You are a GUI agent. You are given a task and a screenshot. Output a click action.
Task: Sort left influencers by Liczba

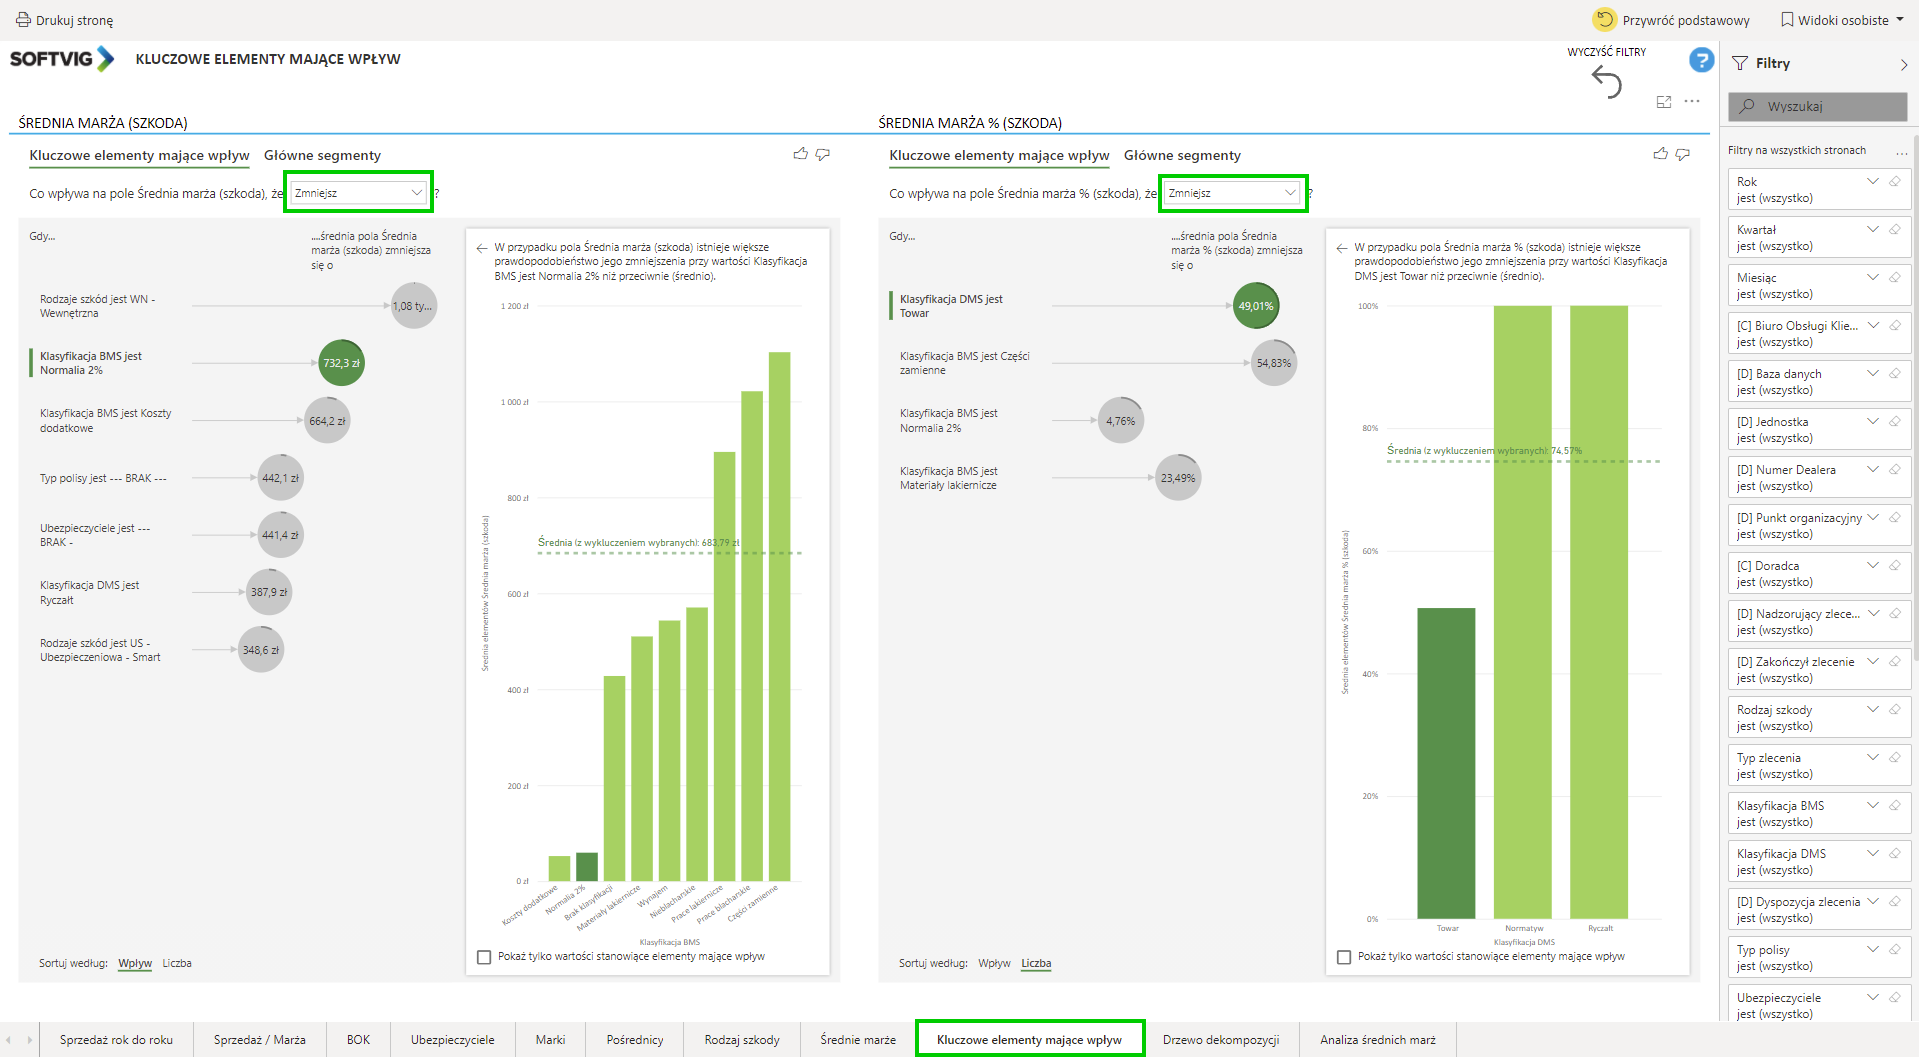[x=177, y=963]
